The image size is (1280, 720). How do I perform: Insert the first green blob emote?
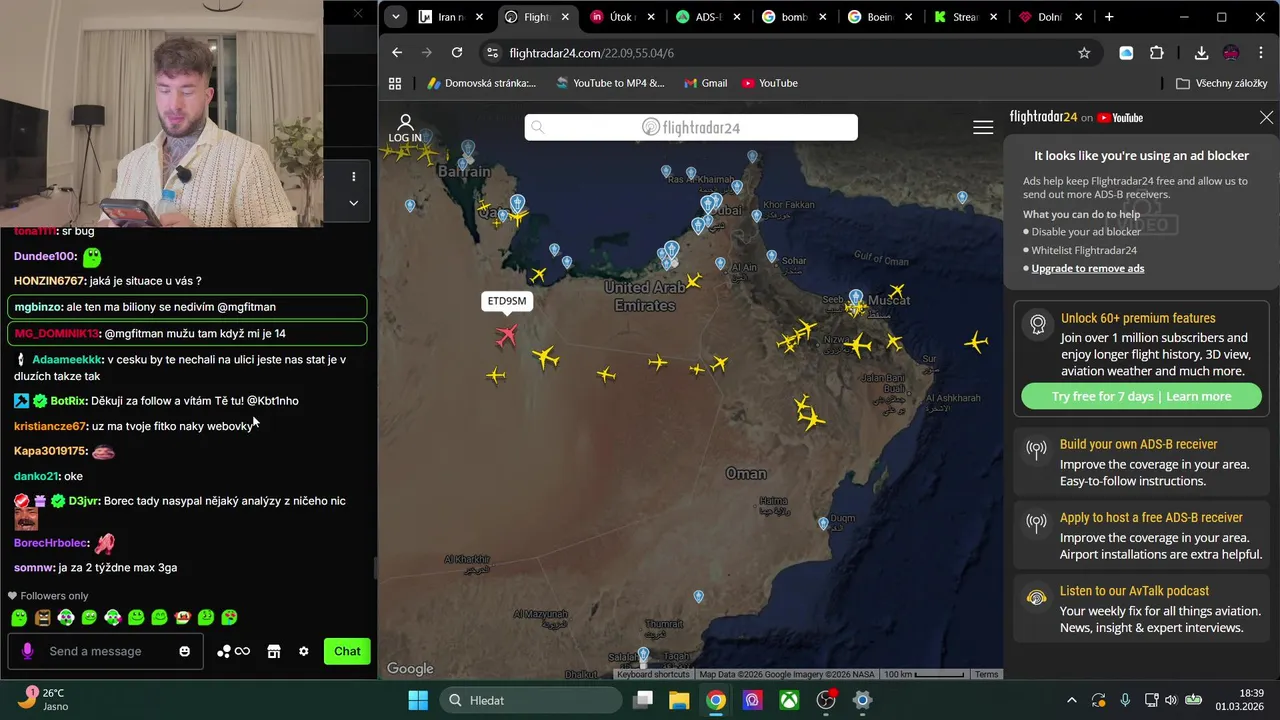click(x=19, y=618)
